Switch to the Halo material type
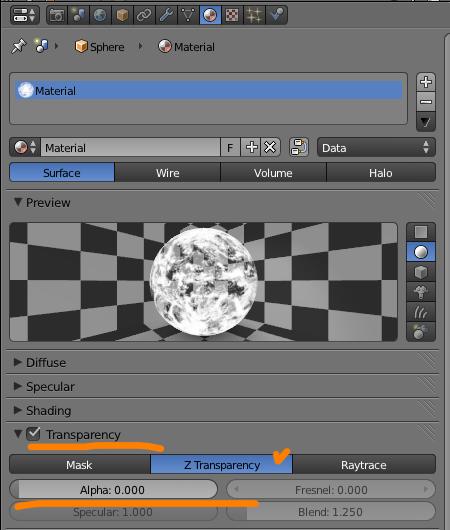The image size is (450, 530). pos(381,173)
